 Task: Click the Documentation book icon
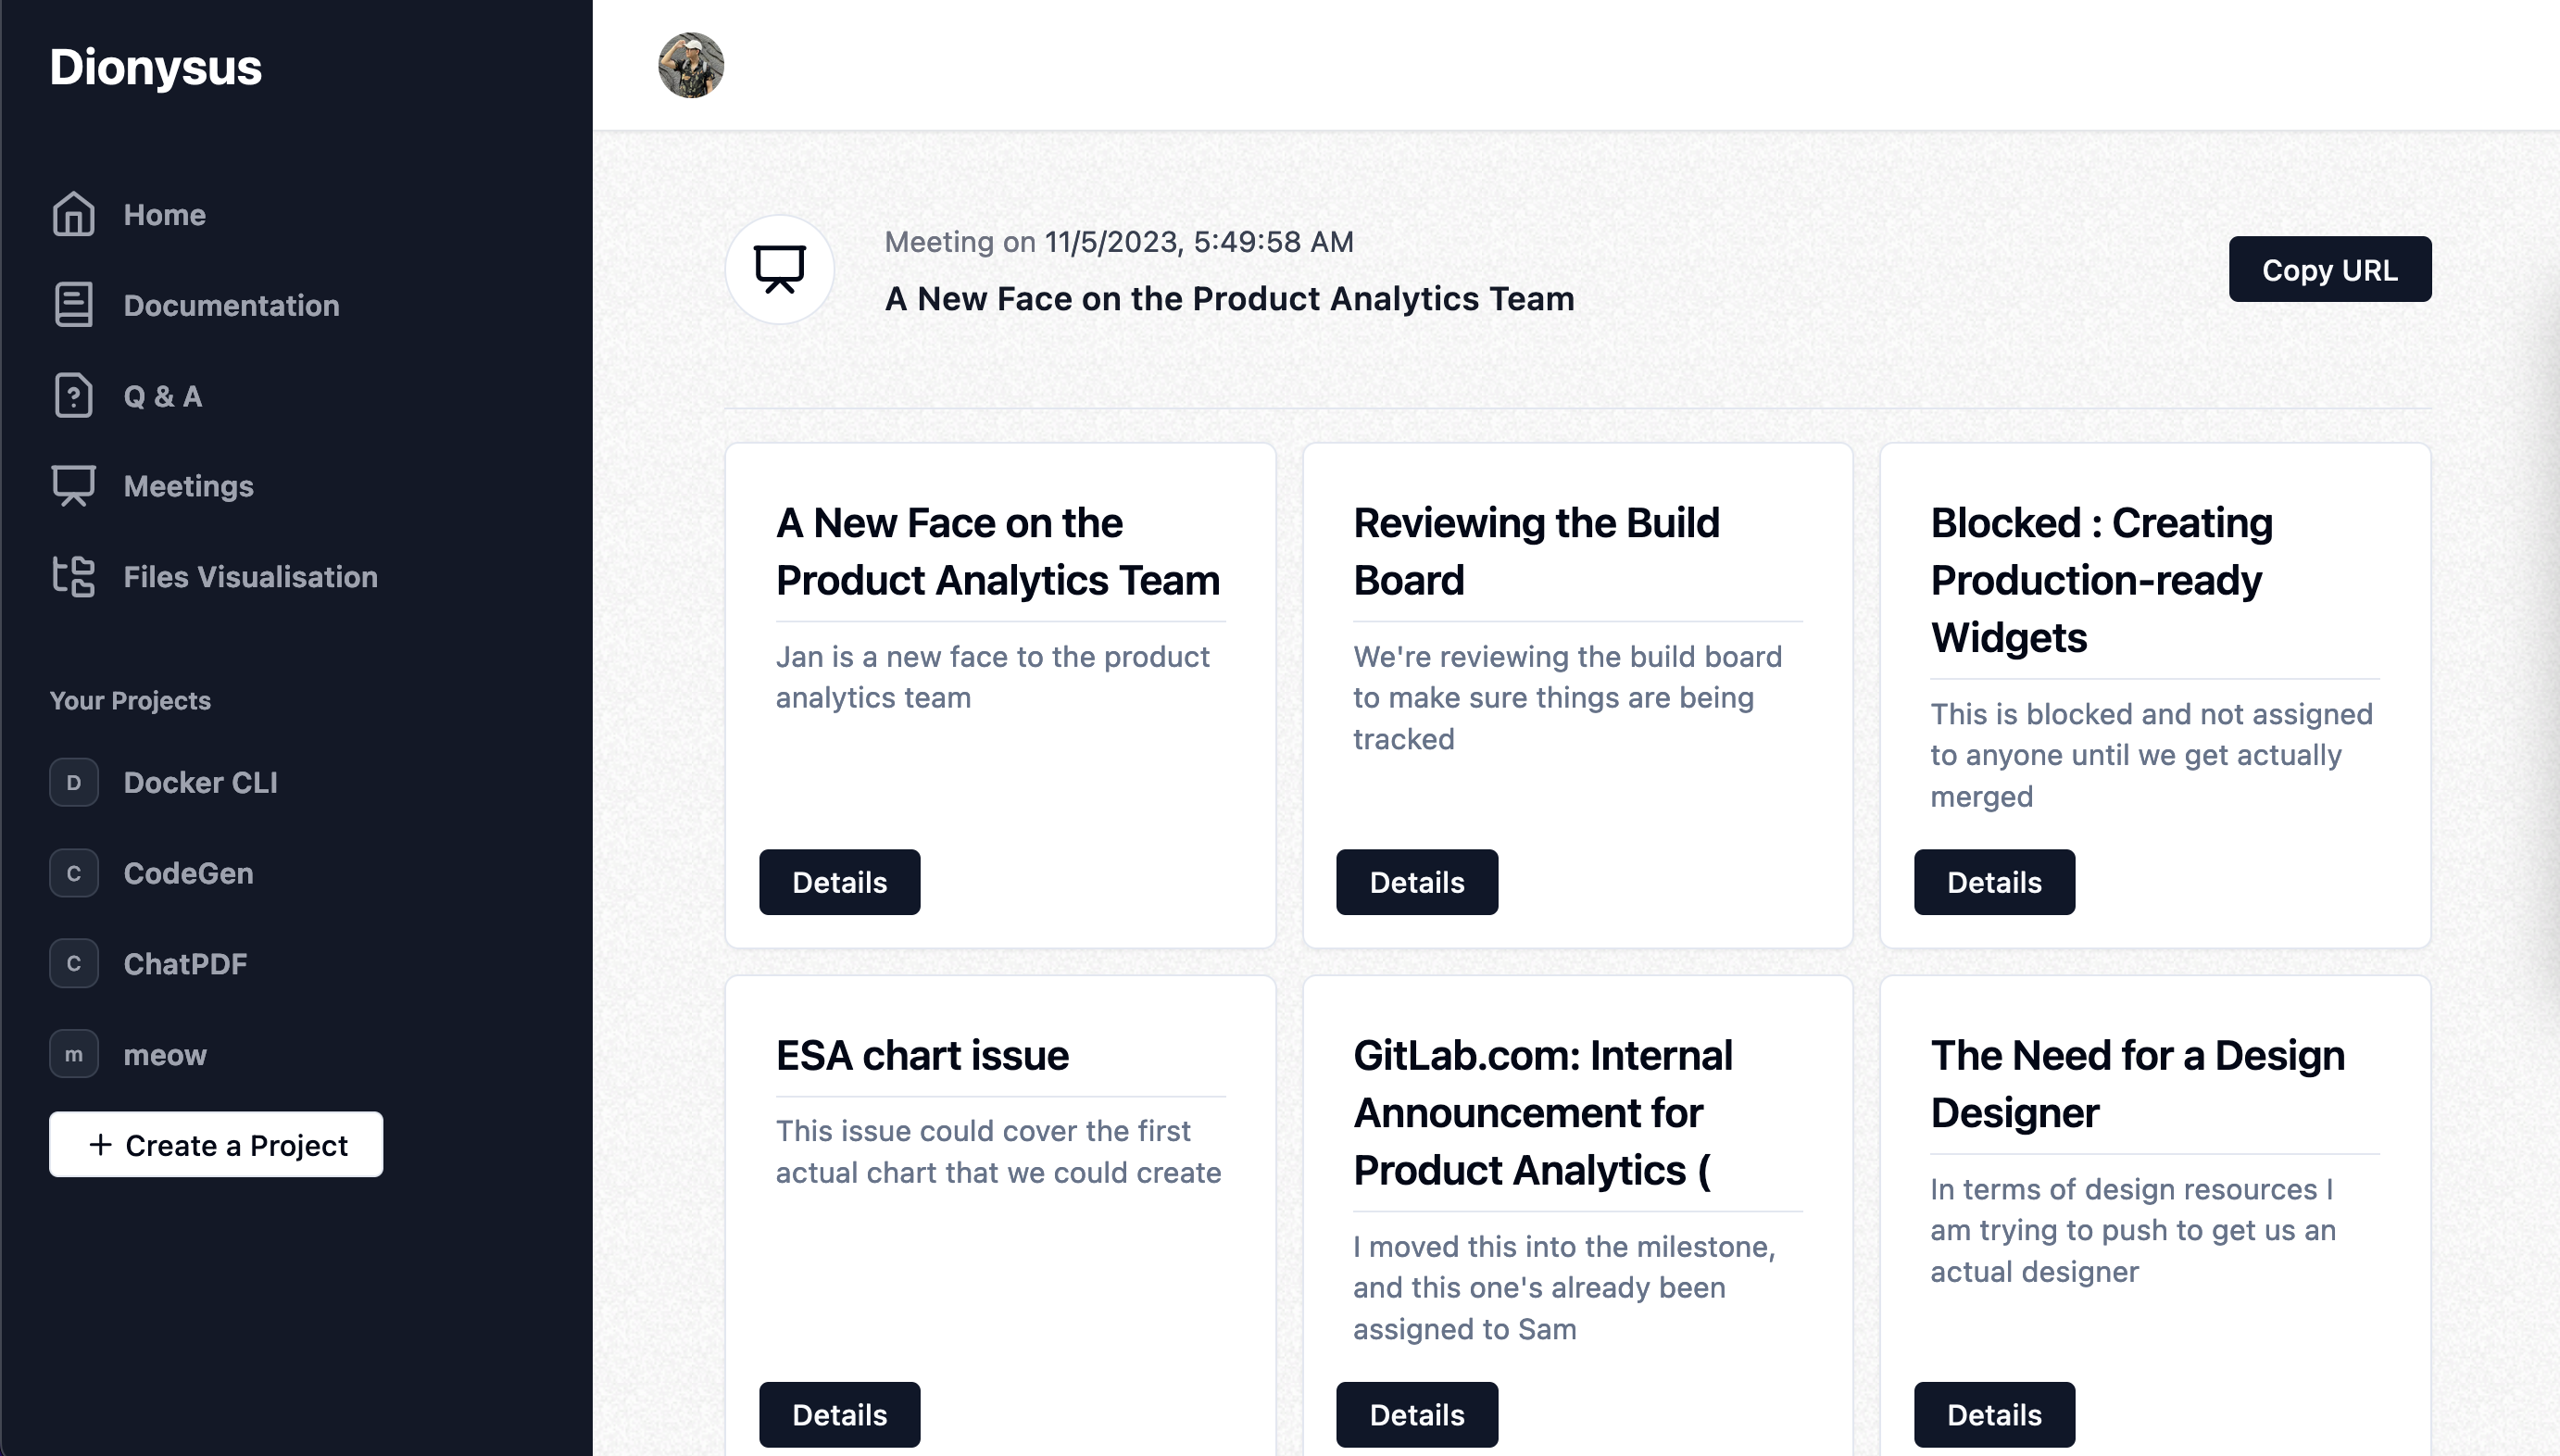pyautogui.click(x=73, y=305)
